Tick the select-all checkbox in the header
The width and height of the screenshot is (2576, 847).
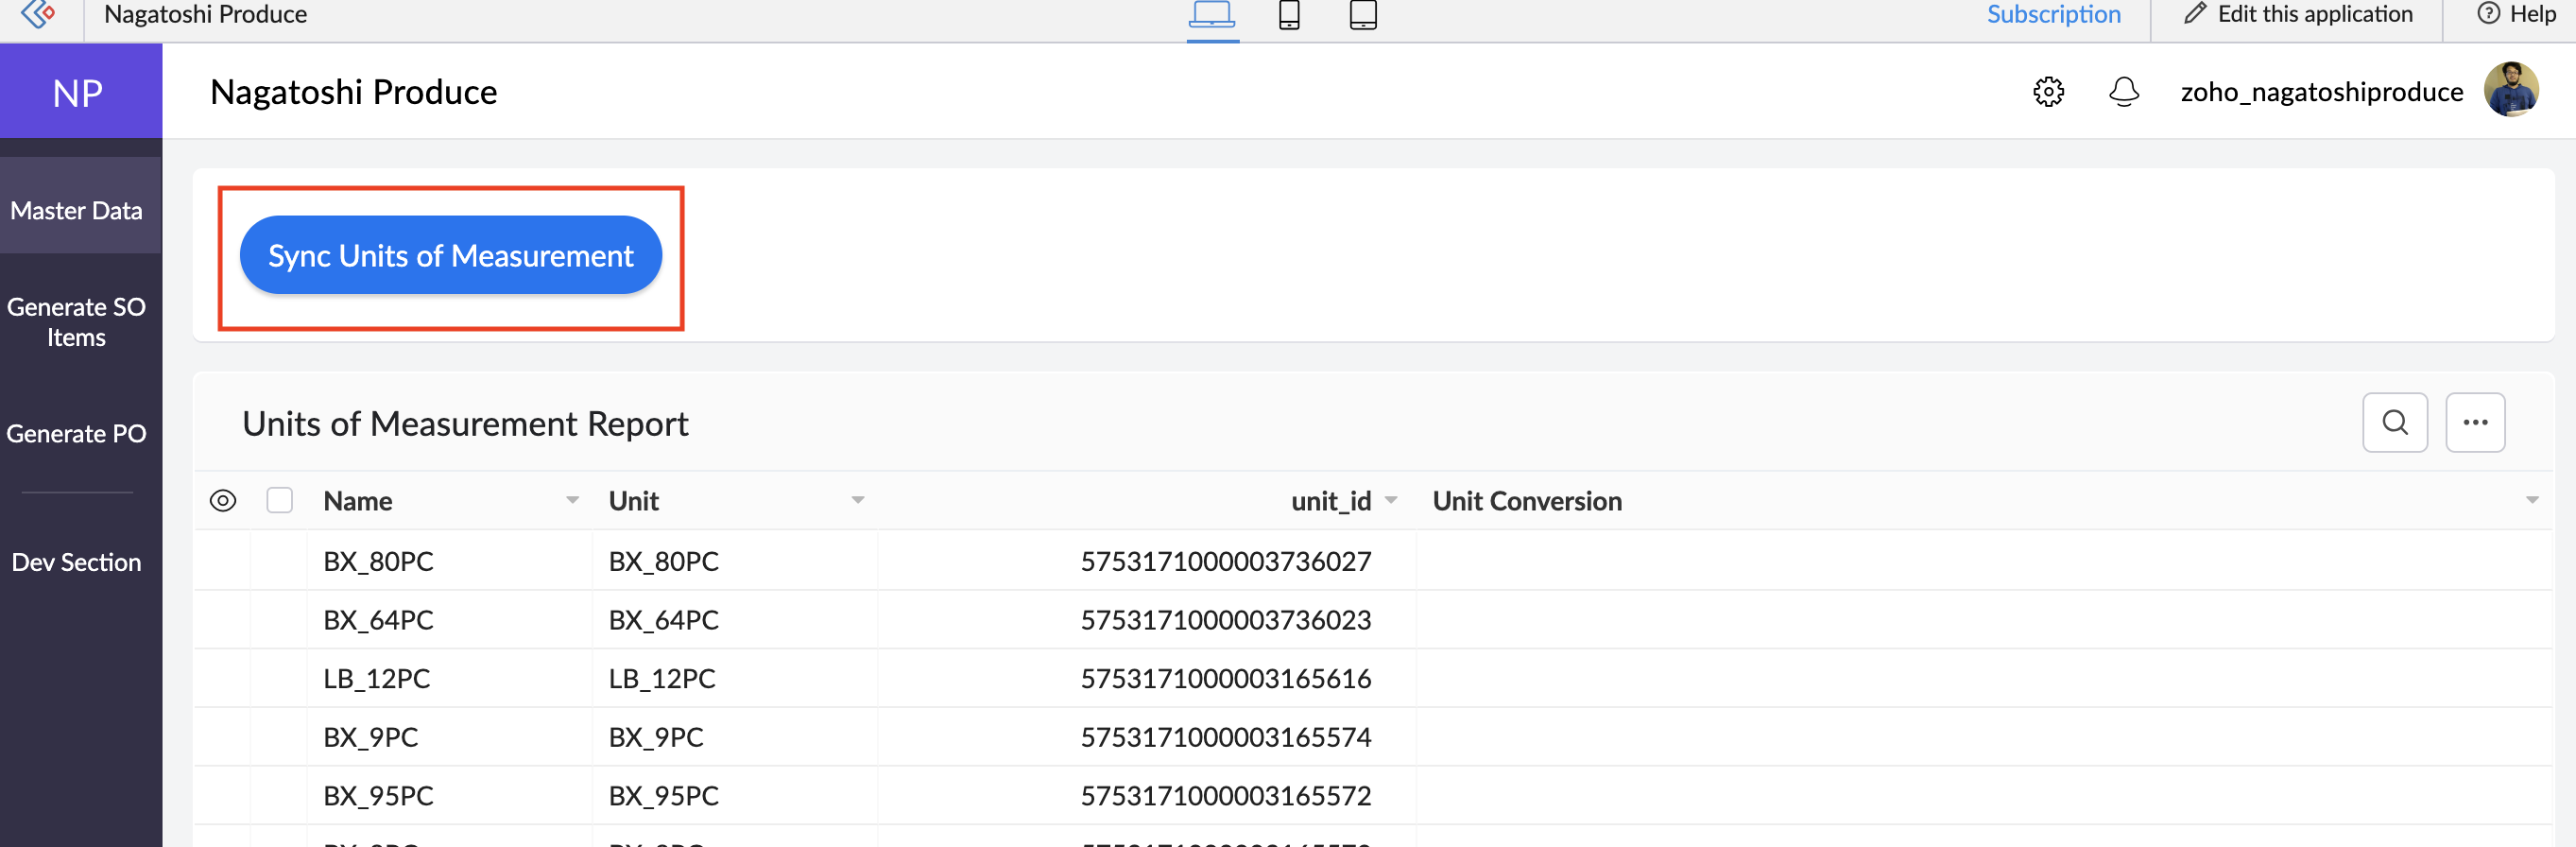pos(280,501)
